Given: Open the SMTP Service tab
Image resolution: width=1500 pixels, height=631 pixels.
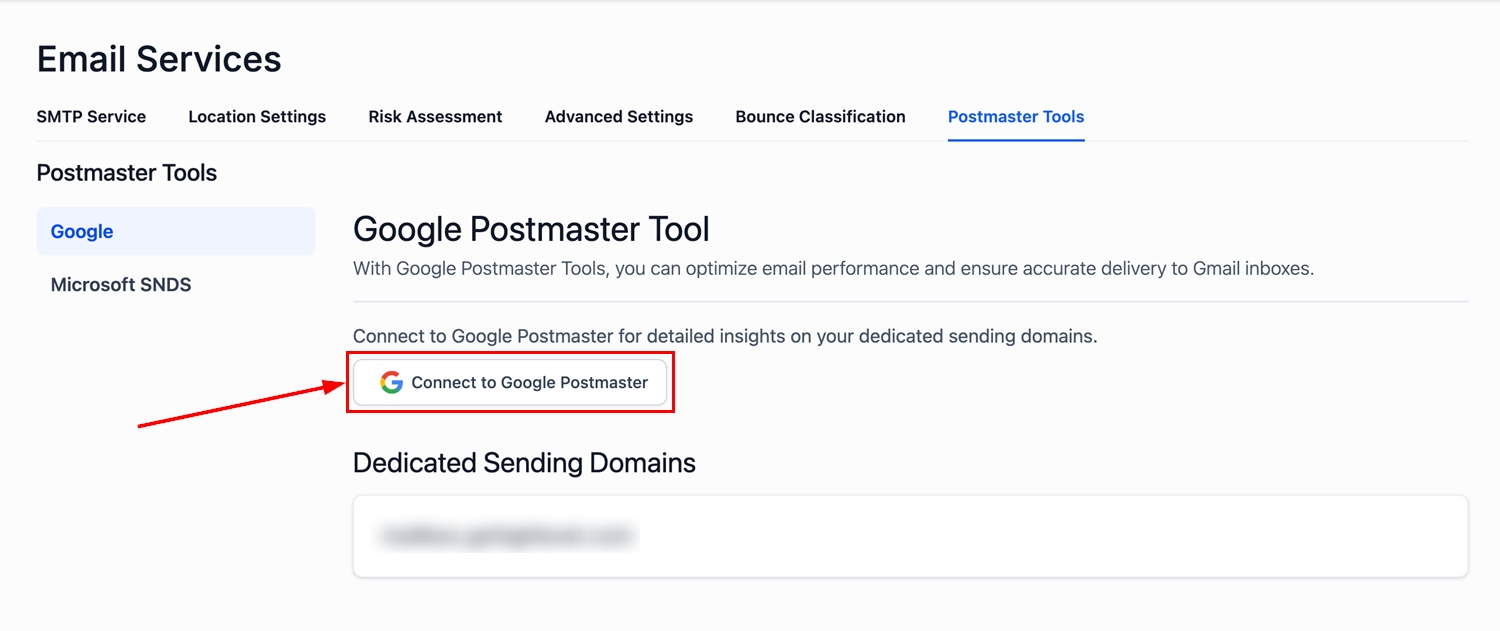Looking at the screenshot, I should click(91, 117).
